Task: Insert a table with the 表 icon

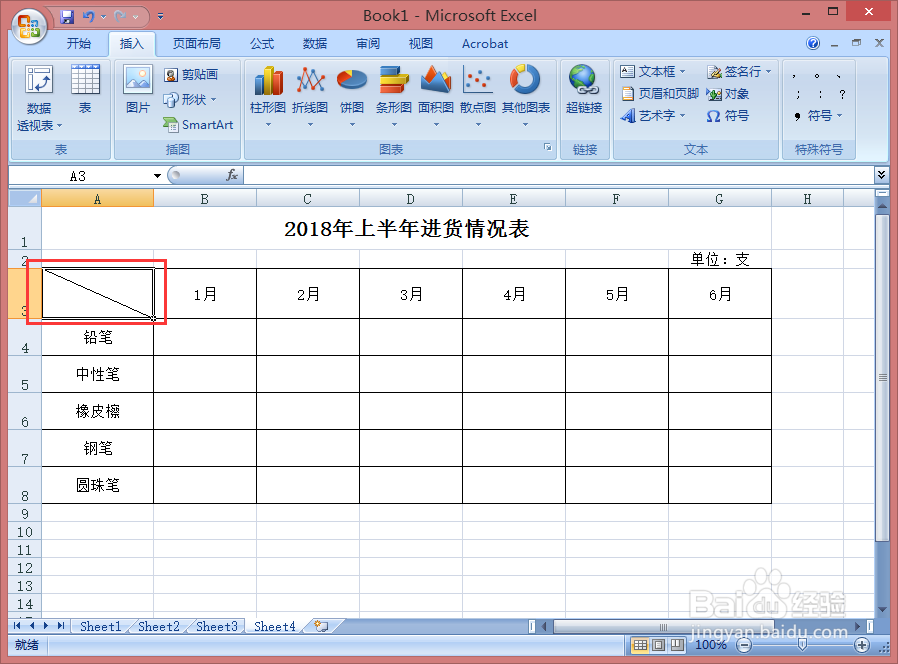Action: 85,89
